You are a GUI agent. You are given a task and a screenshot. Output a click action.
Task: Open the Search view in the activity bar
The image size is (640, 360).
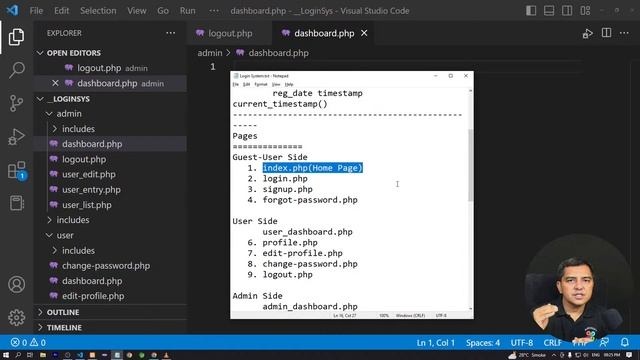(x=16, y=70)
